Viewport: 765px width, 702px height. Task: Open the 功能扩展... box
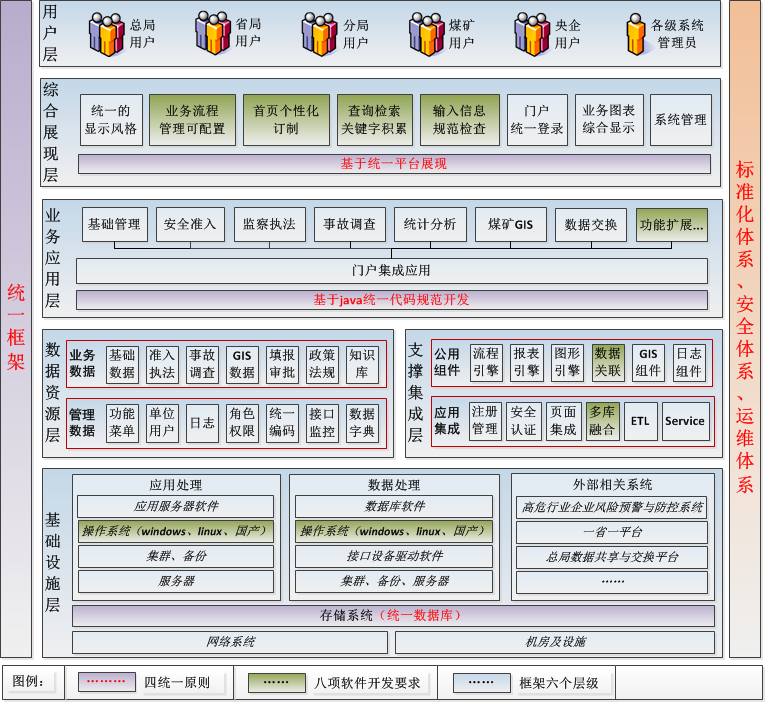[x=672, y=225]
